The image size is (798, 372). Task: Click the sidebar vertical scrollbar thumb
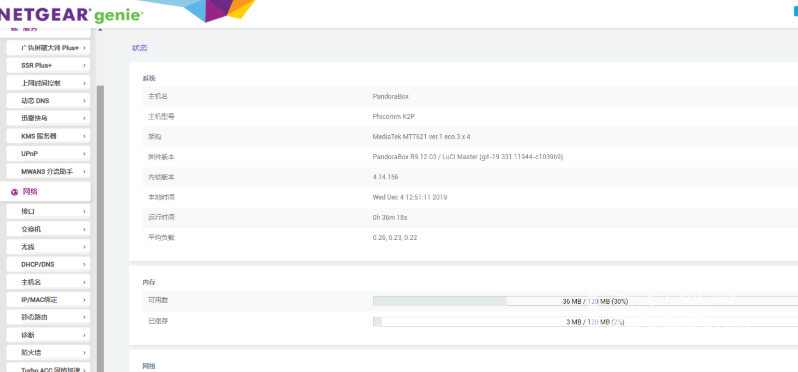(x=100, y=228)
